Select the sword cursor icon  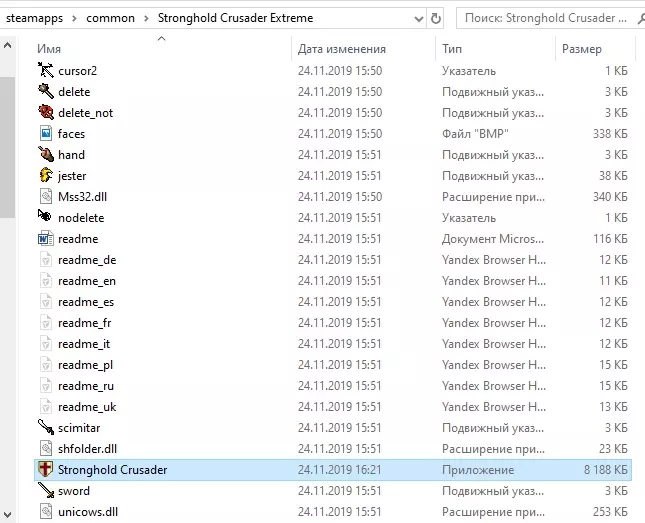(x=46, y=490)
